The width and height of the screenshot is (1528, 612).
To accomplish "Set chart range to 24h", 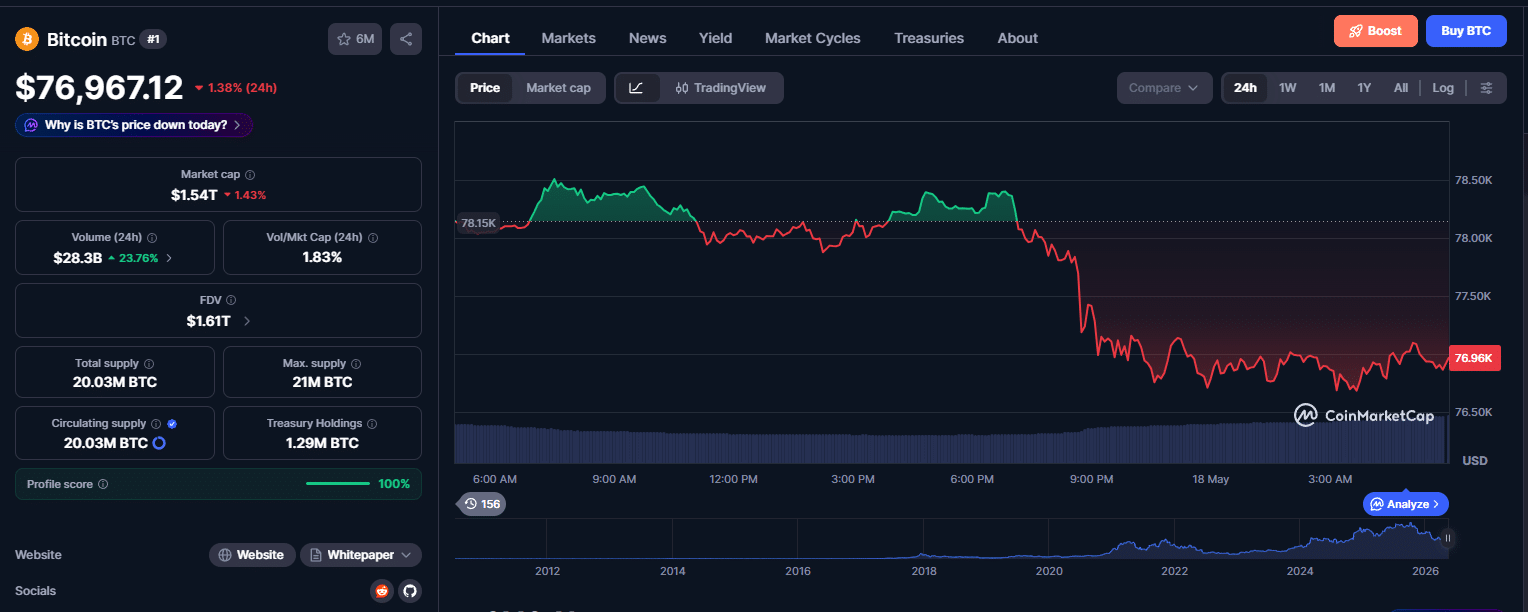I will pyautogui.click(x=1245, y=88).
